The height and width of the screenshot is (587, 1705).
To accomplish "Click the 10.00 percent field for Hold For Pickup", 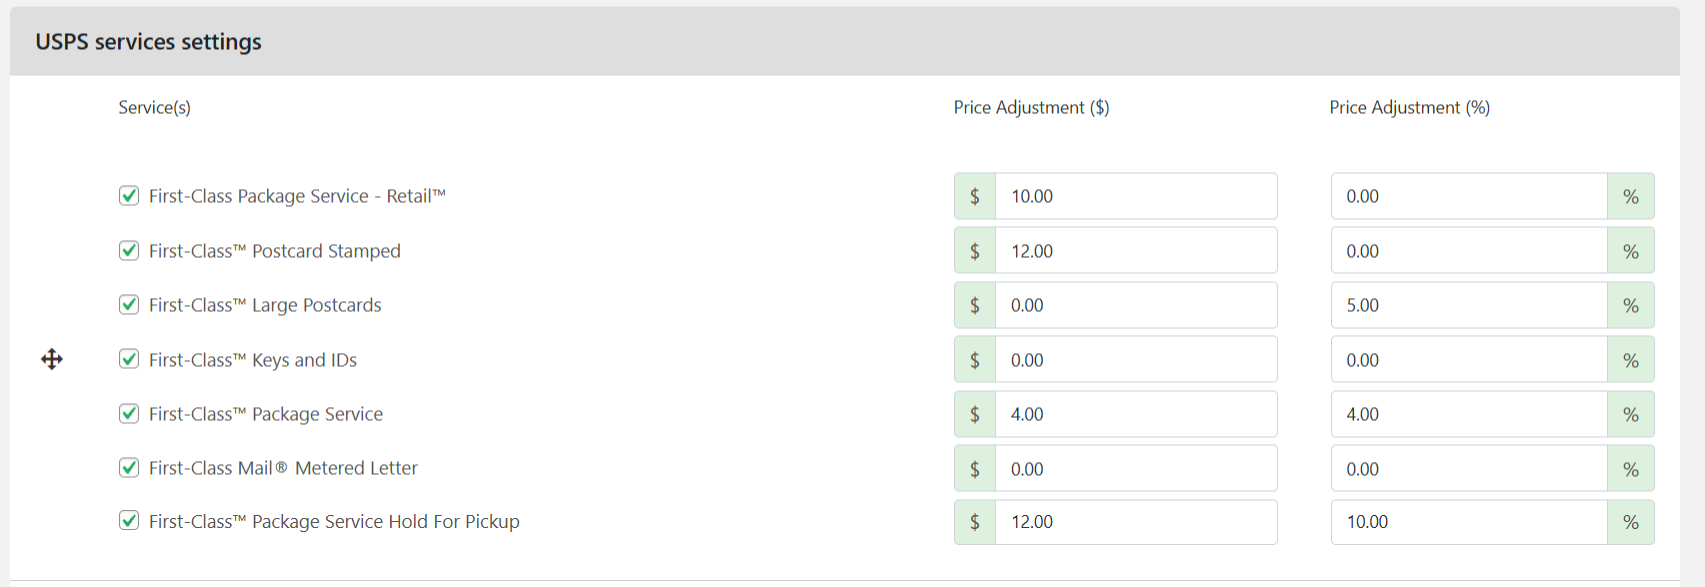I will point(1469,522).
